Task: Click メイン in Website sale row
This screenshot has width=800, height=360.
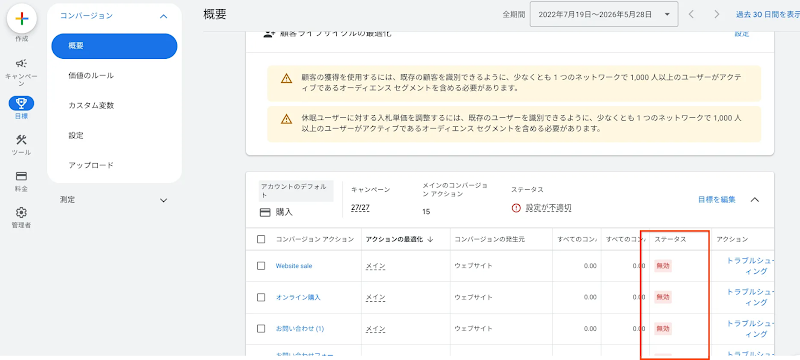Action: (376, 266)
